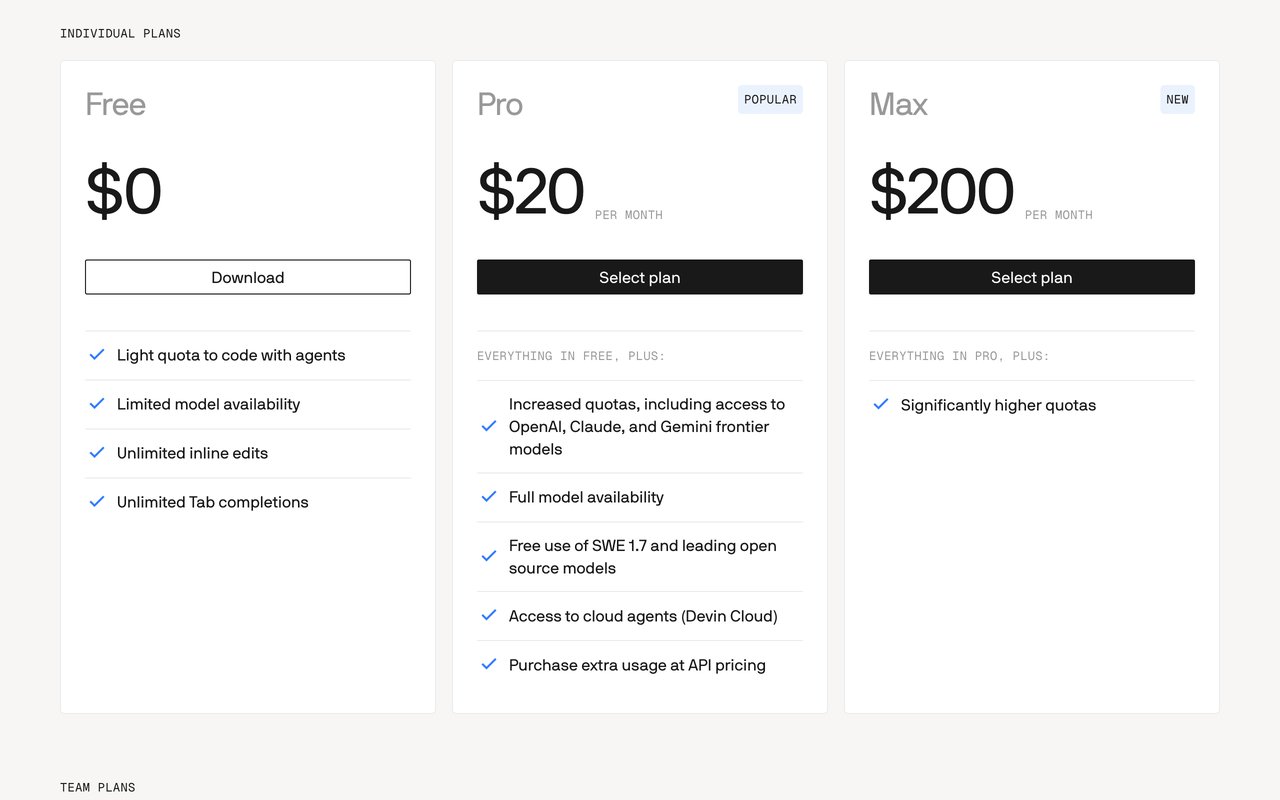Click the Team Plans section label
The image size is (1280, 800).
pyautogui.click(x=98, y=788)
